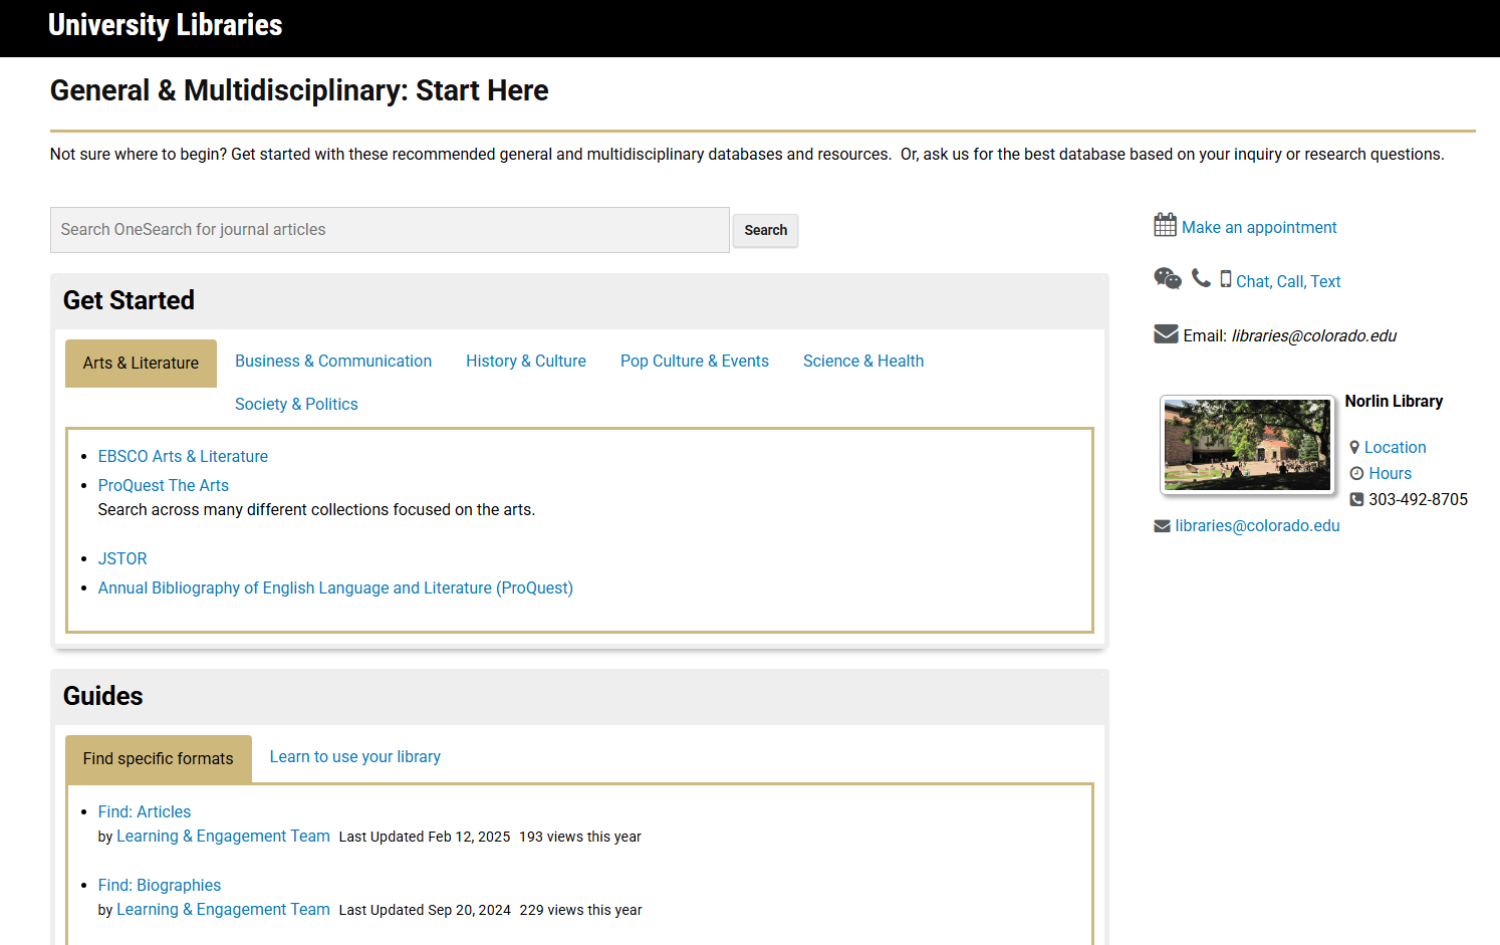Open the Find: Biographies guide
Image resolution: width=1500 pixels, height=945 pixels.
pyautogui.click(x=159, y=885)
